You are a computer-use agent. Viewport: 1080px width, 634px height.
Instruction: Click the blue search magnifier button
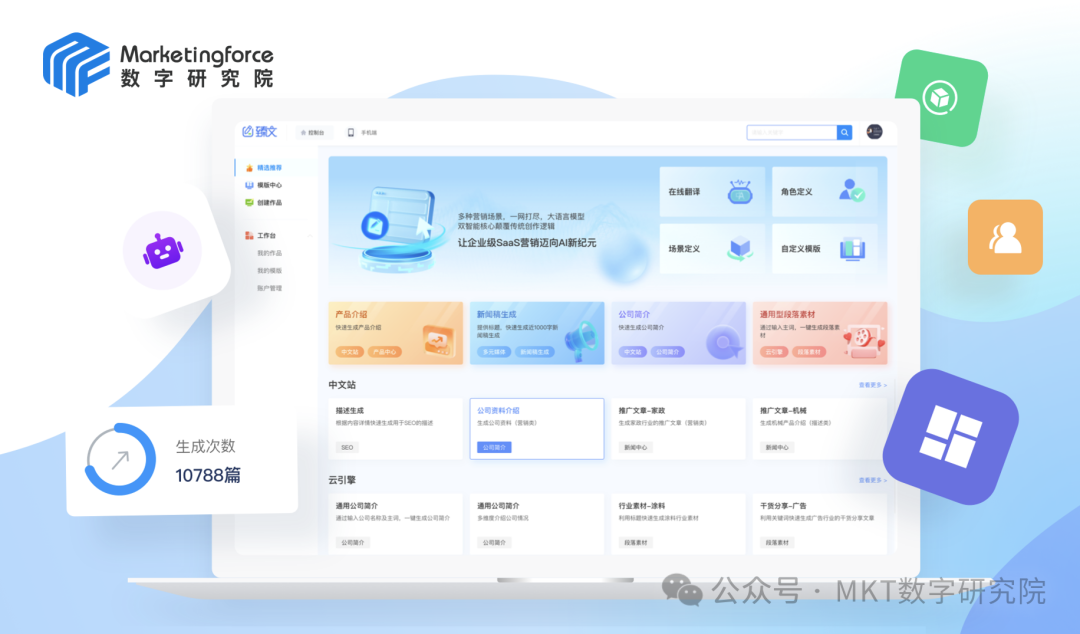point(845,132)
